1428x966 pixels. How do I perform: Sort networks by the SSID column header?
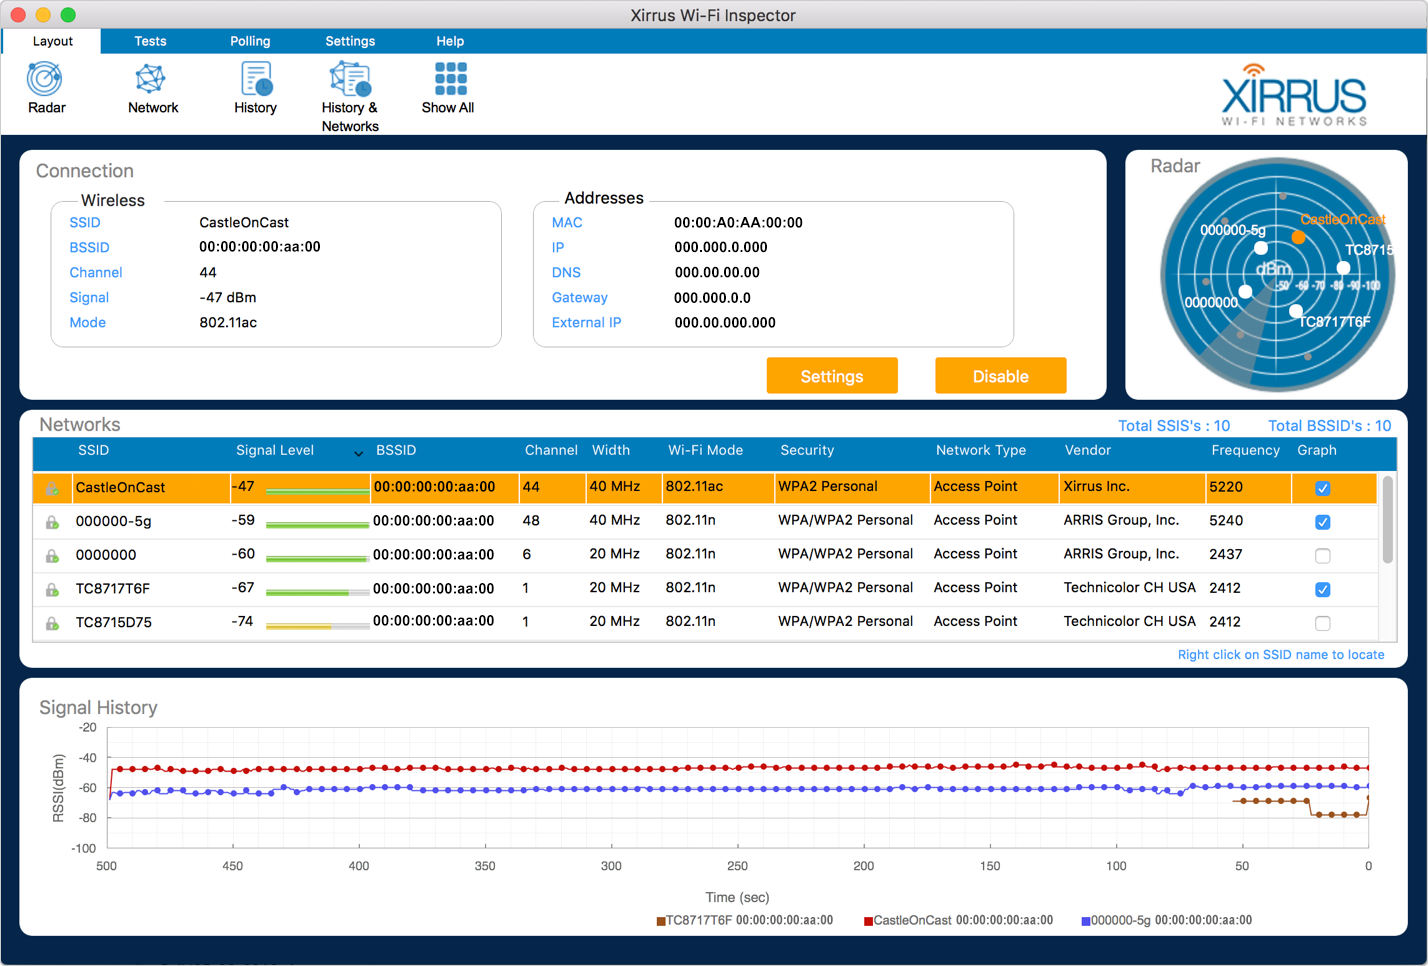(x=93, y=451)
